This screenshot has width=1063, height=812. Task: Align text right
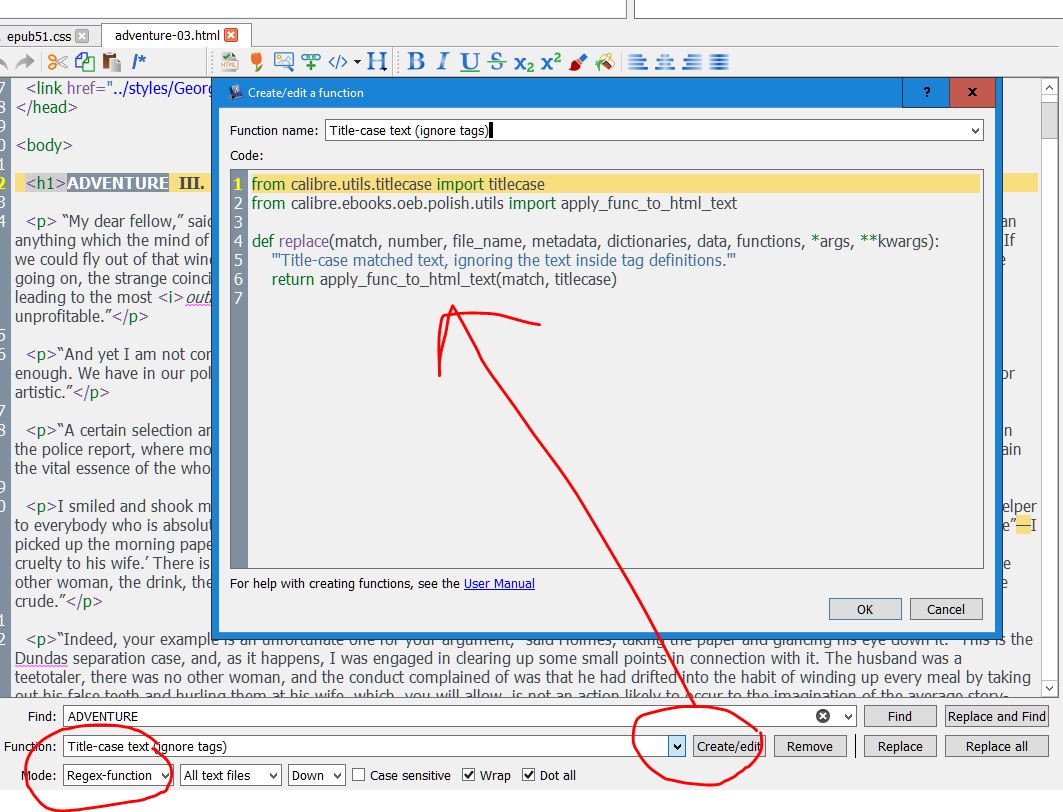pyautogui.click(x=691, y=62)
